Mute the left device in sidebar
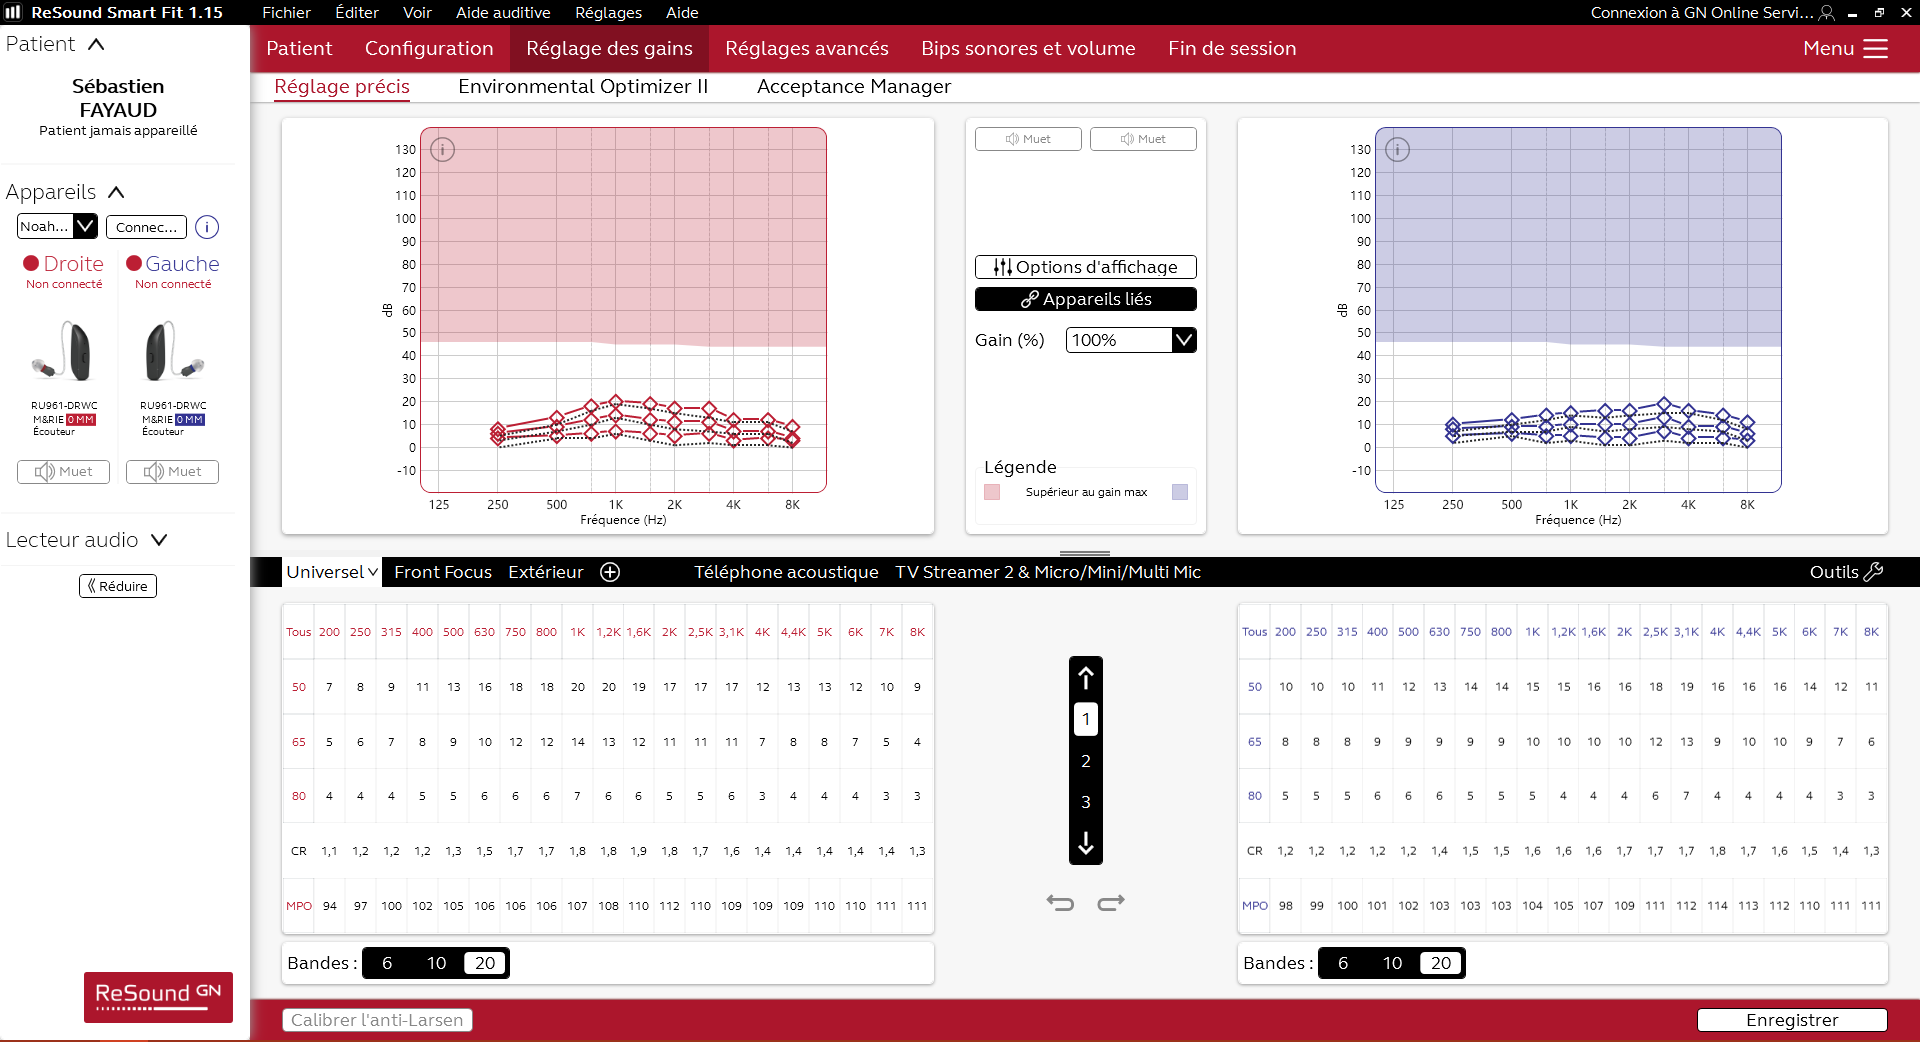 pyautogui.click(x=172, y=472)
